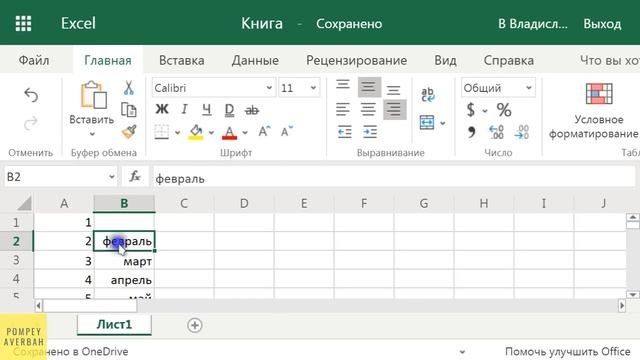Image resolution: width=640 pixels, height=360 pixels.
Task: Switch to the Данные tab
Action: (255, 60)
